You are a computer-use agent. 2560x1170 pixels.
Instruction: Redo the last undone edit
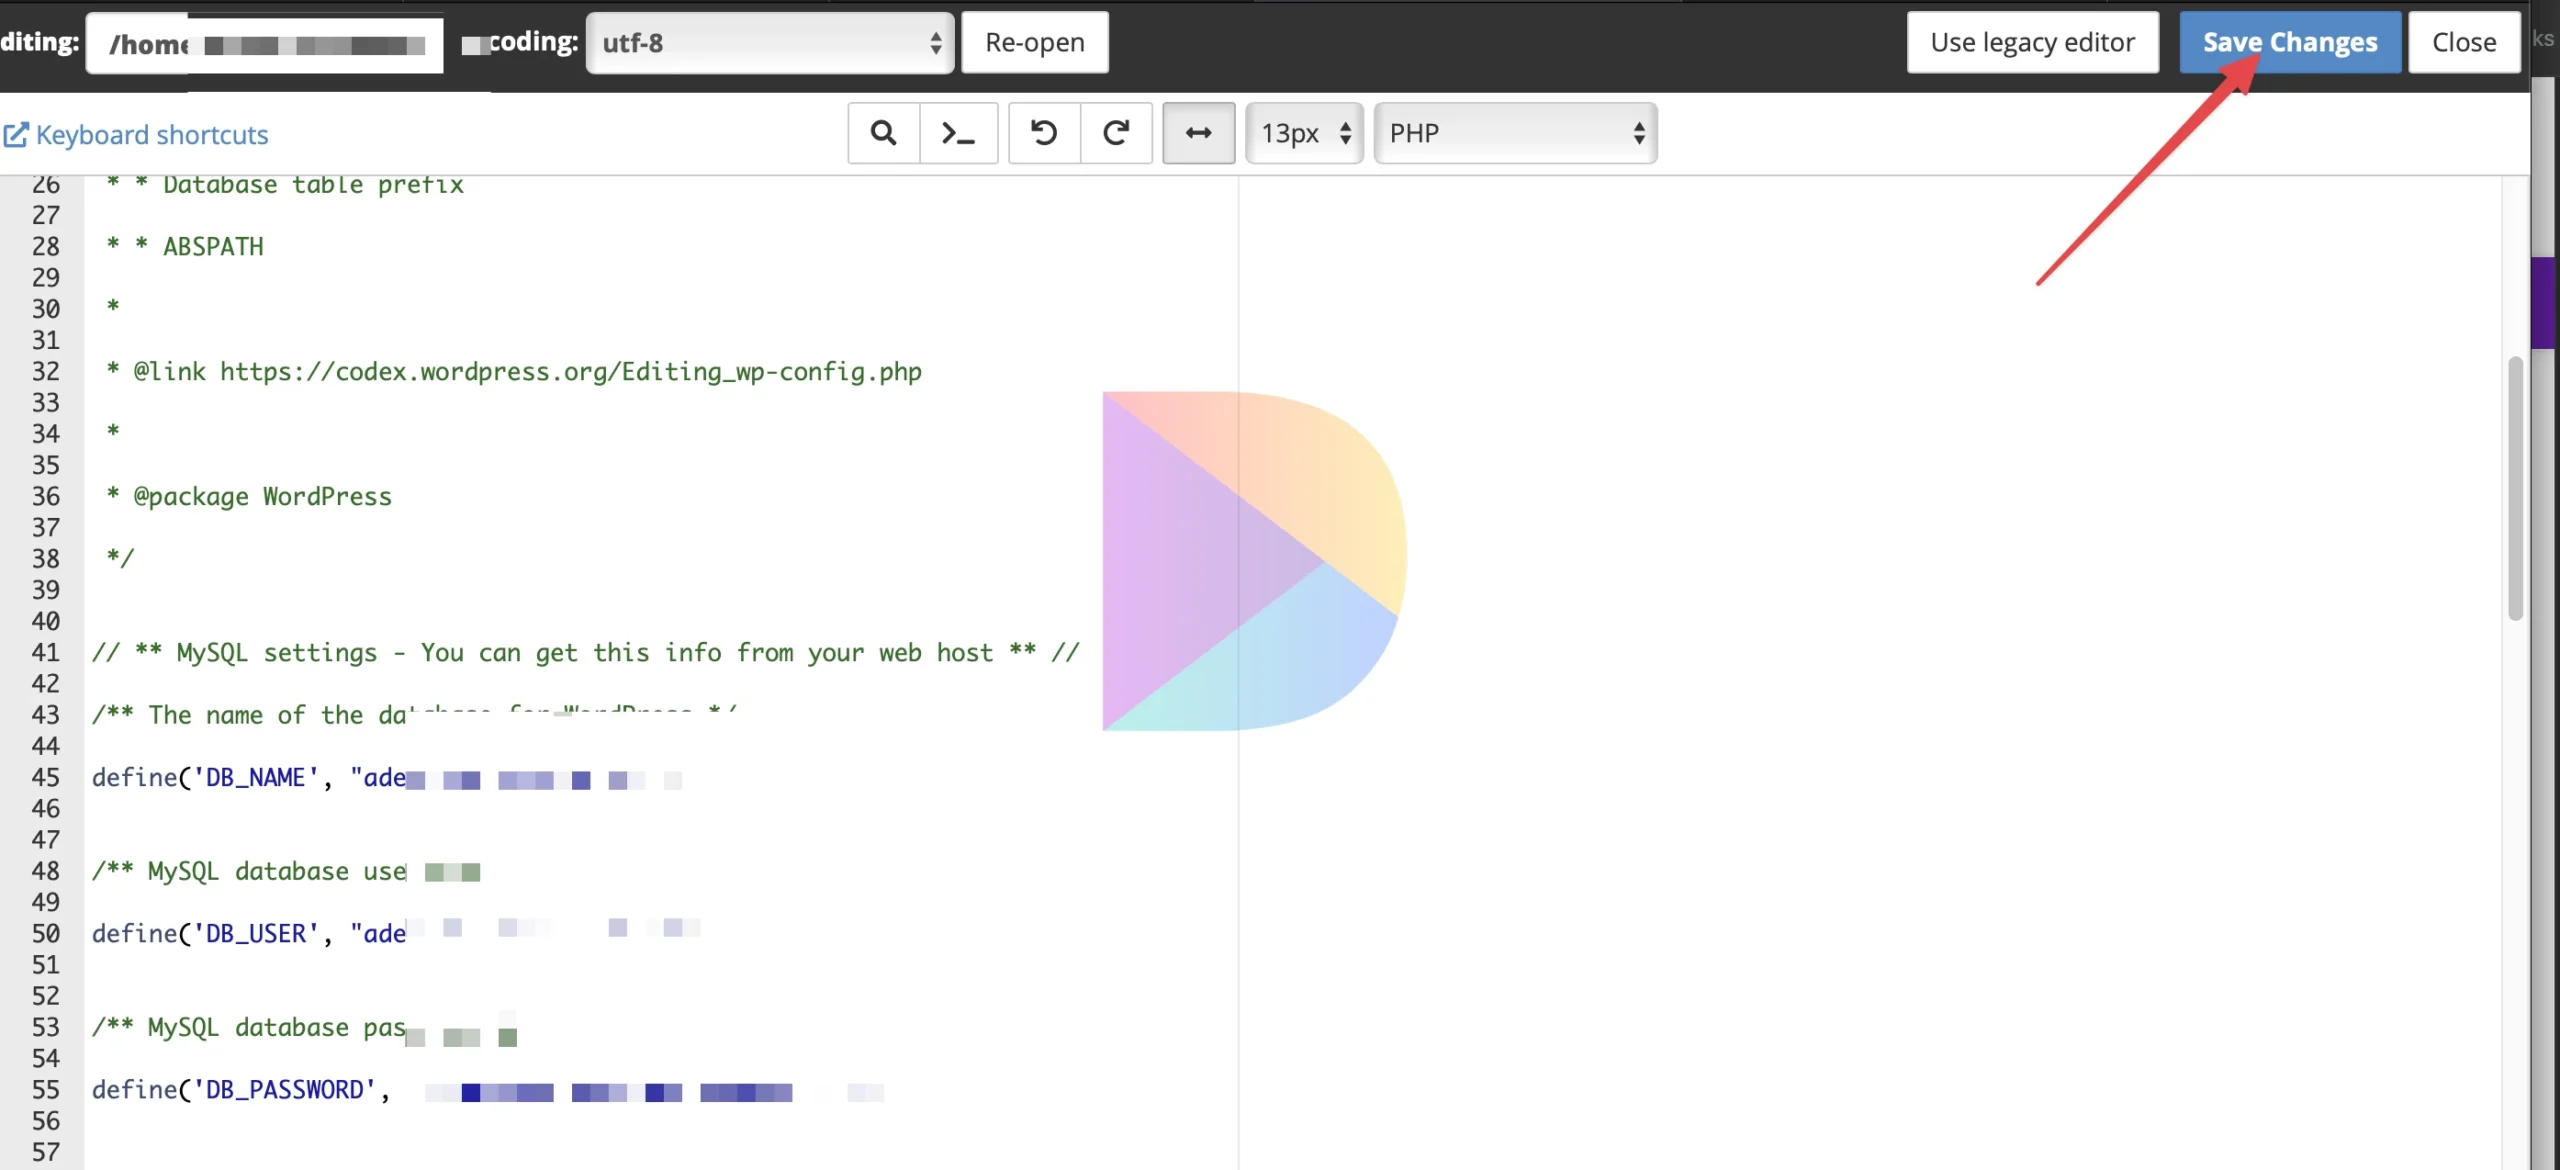tap(1116, 133)
